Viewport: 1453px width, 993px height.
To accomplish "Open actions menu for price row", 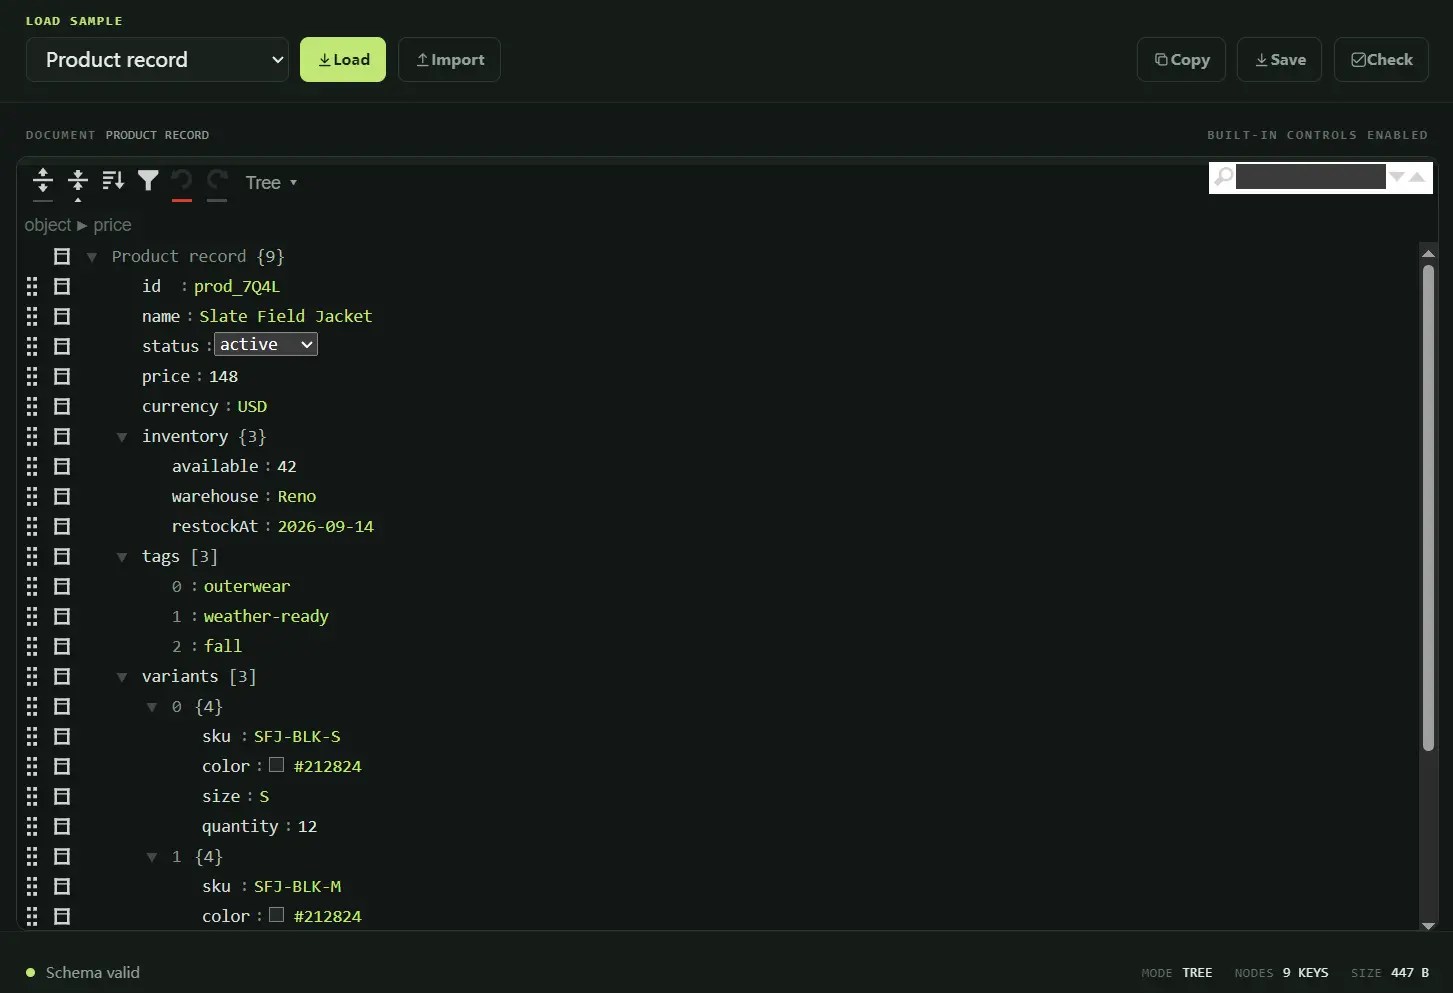I will (x=62, y=376).
